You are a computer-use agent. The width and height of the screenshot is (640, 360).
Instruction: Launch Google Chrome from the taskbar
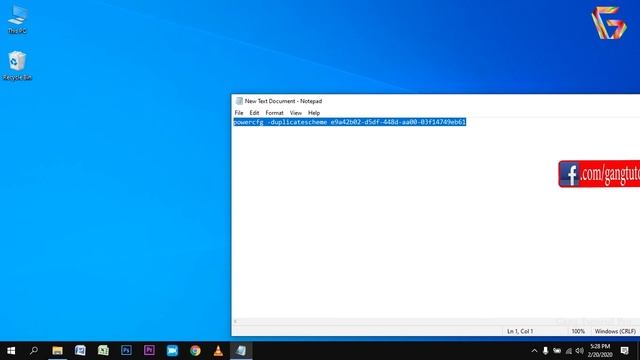(195, 351)
